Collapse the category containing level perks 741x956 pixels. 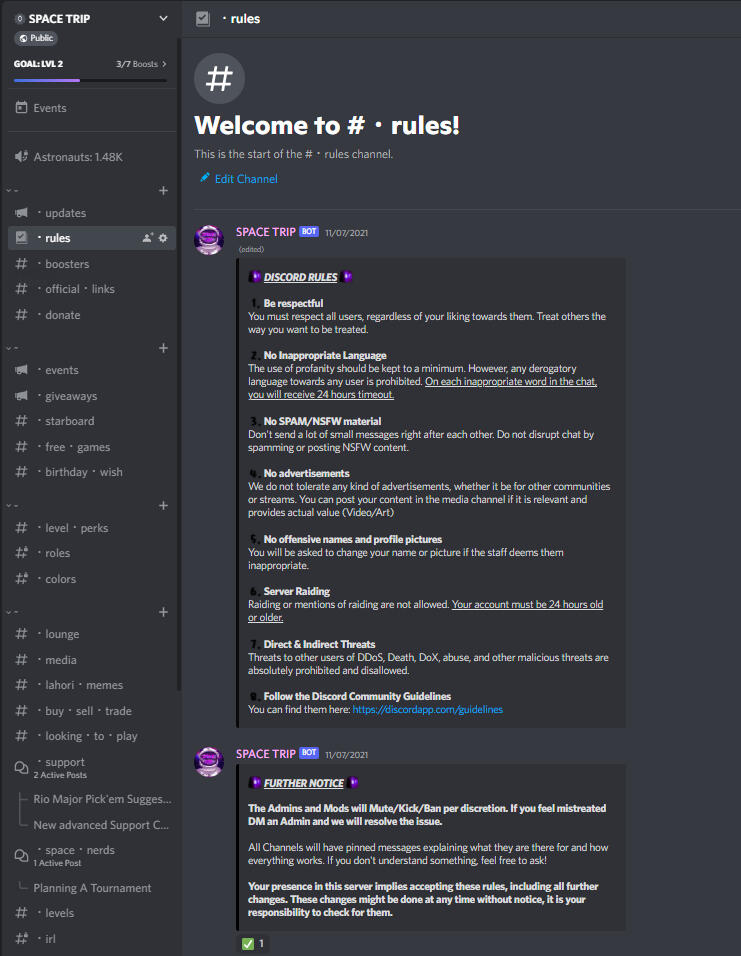tap(12, 505)
